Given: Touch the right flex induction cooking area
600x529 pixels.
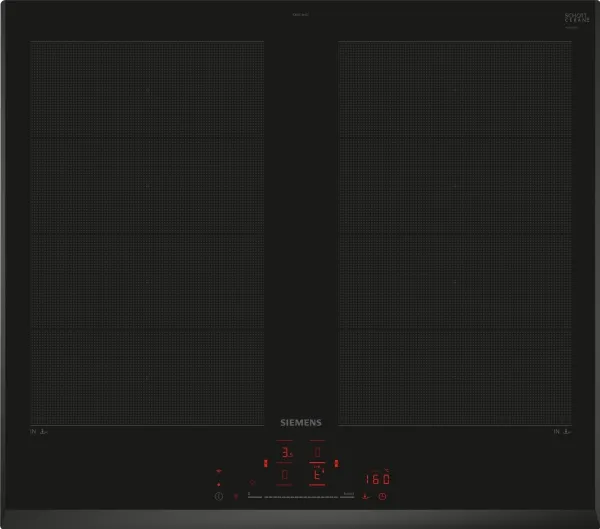Looking at the screenshot, I should pos(455,232).
